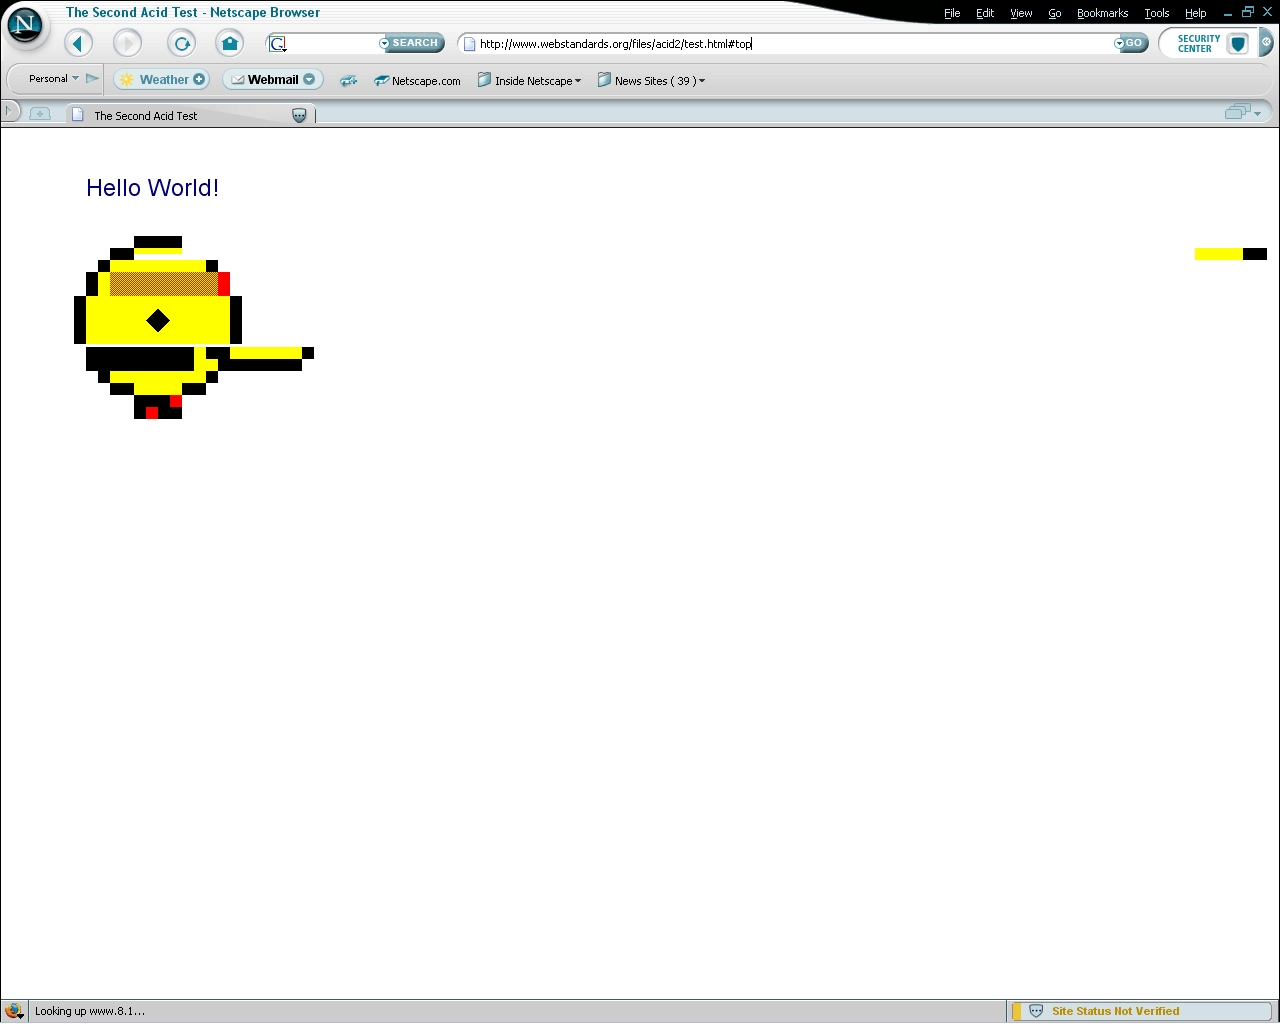
Task: Expand the Inside Netscape bookmark folder
Action: (x=529, y=81)
